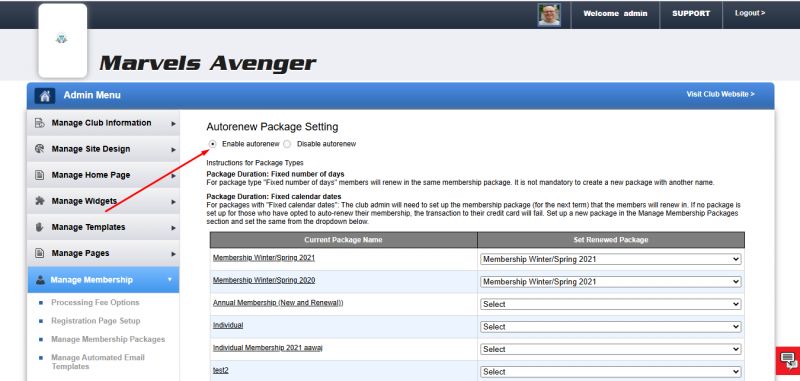Click the Marvels Avenger club title

(208, 64)
